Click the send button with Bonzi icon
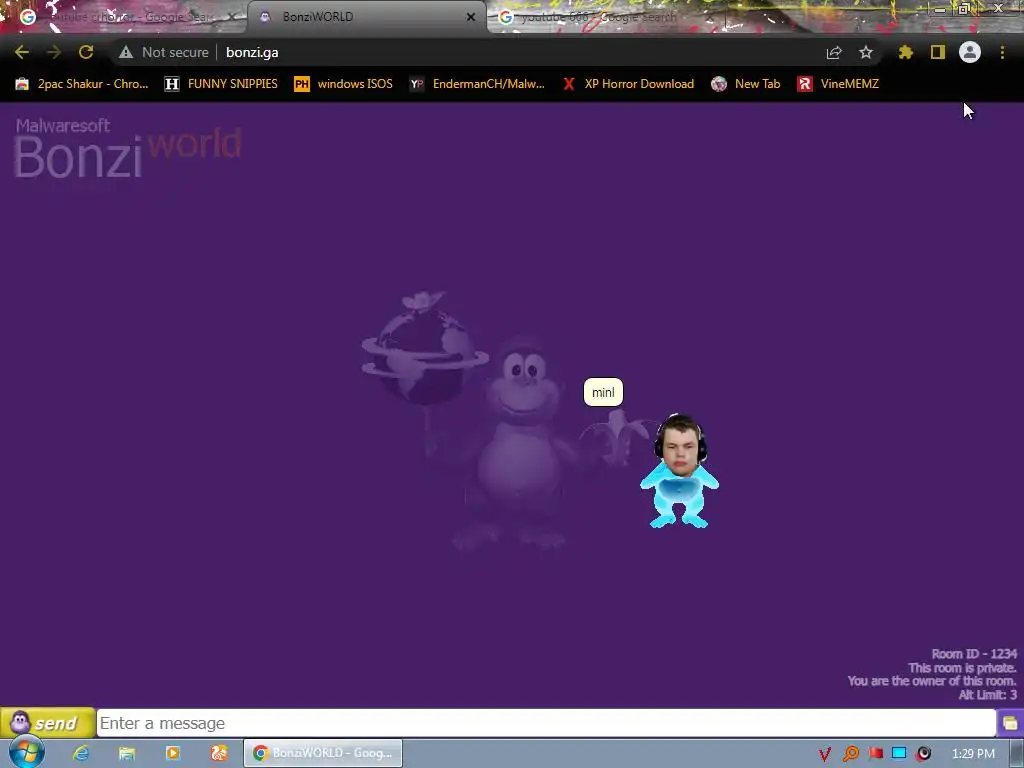Viewport: 1024px width, 768px height. pos(48,723)
